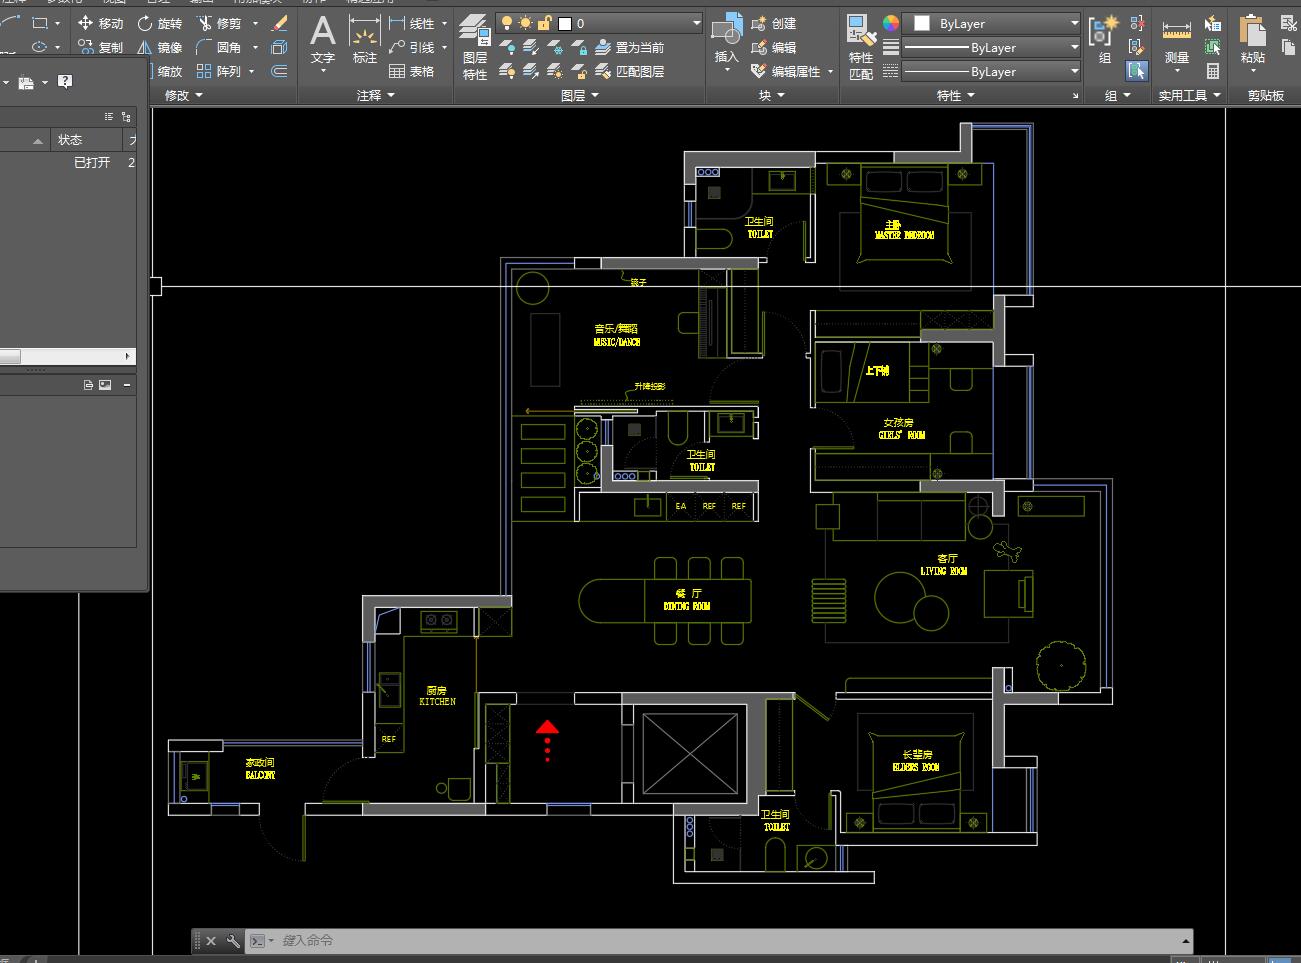This screenshot has height=963, width=1301.
Task: Click the help icon in the palette toolbar
Action: [x=65, y=82]
